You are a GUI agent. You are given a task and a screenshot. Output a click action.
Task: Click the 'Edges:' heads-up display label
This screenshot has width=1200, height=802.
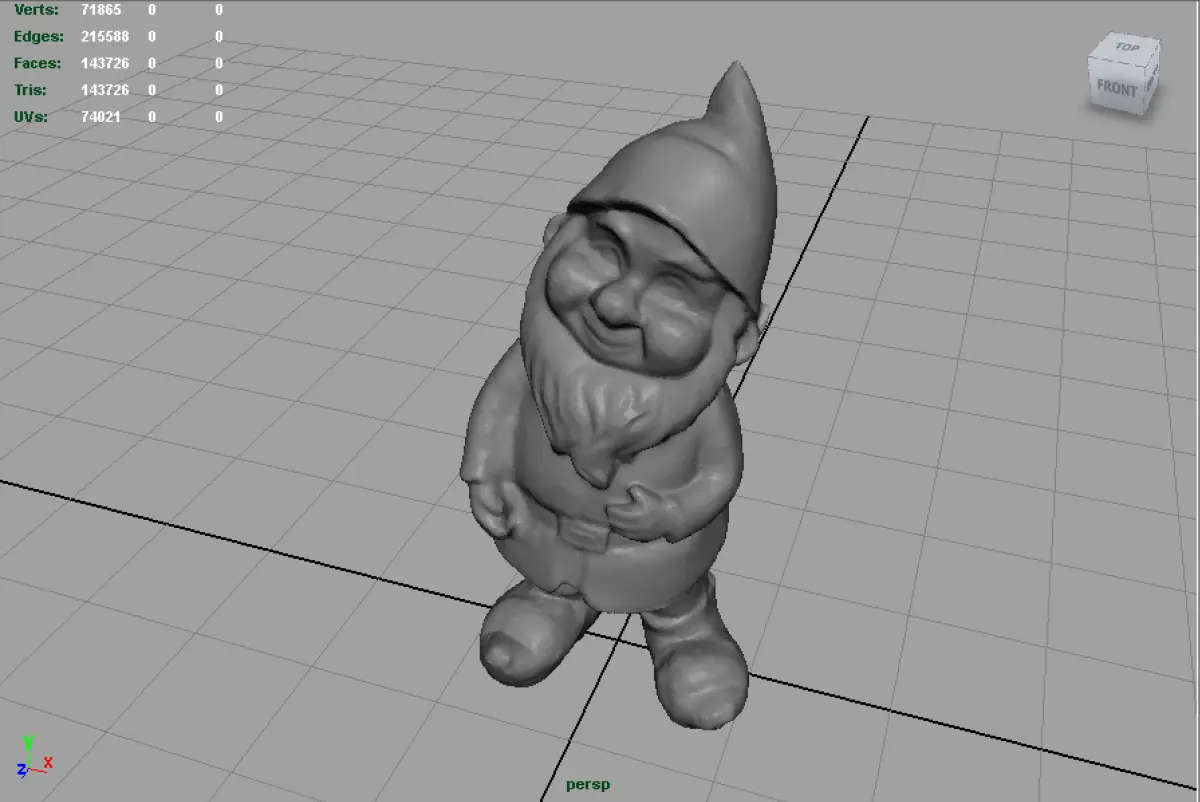coord(38,37)
